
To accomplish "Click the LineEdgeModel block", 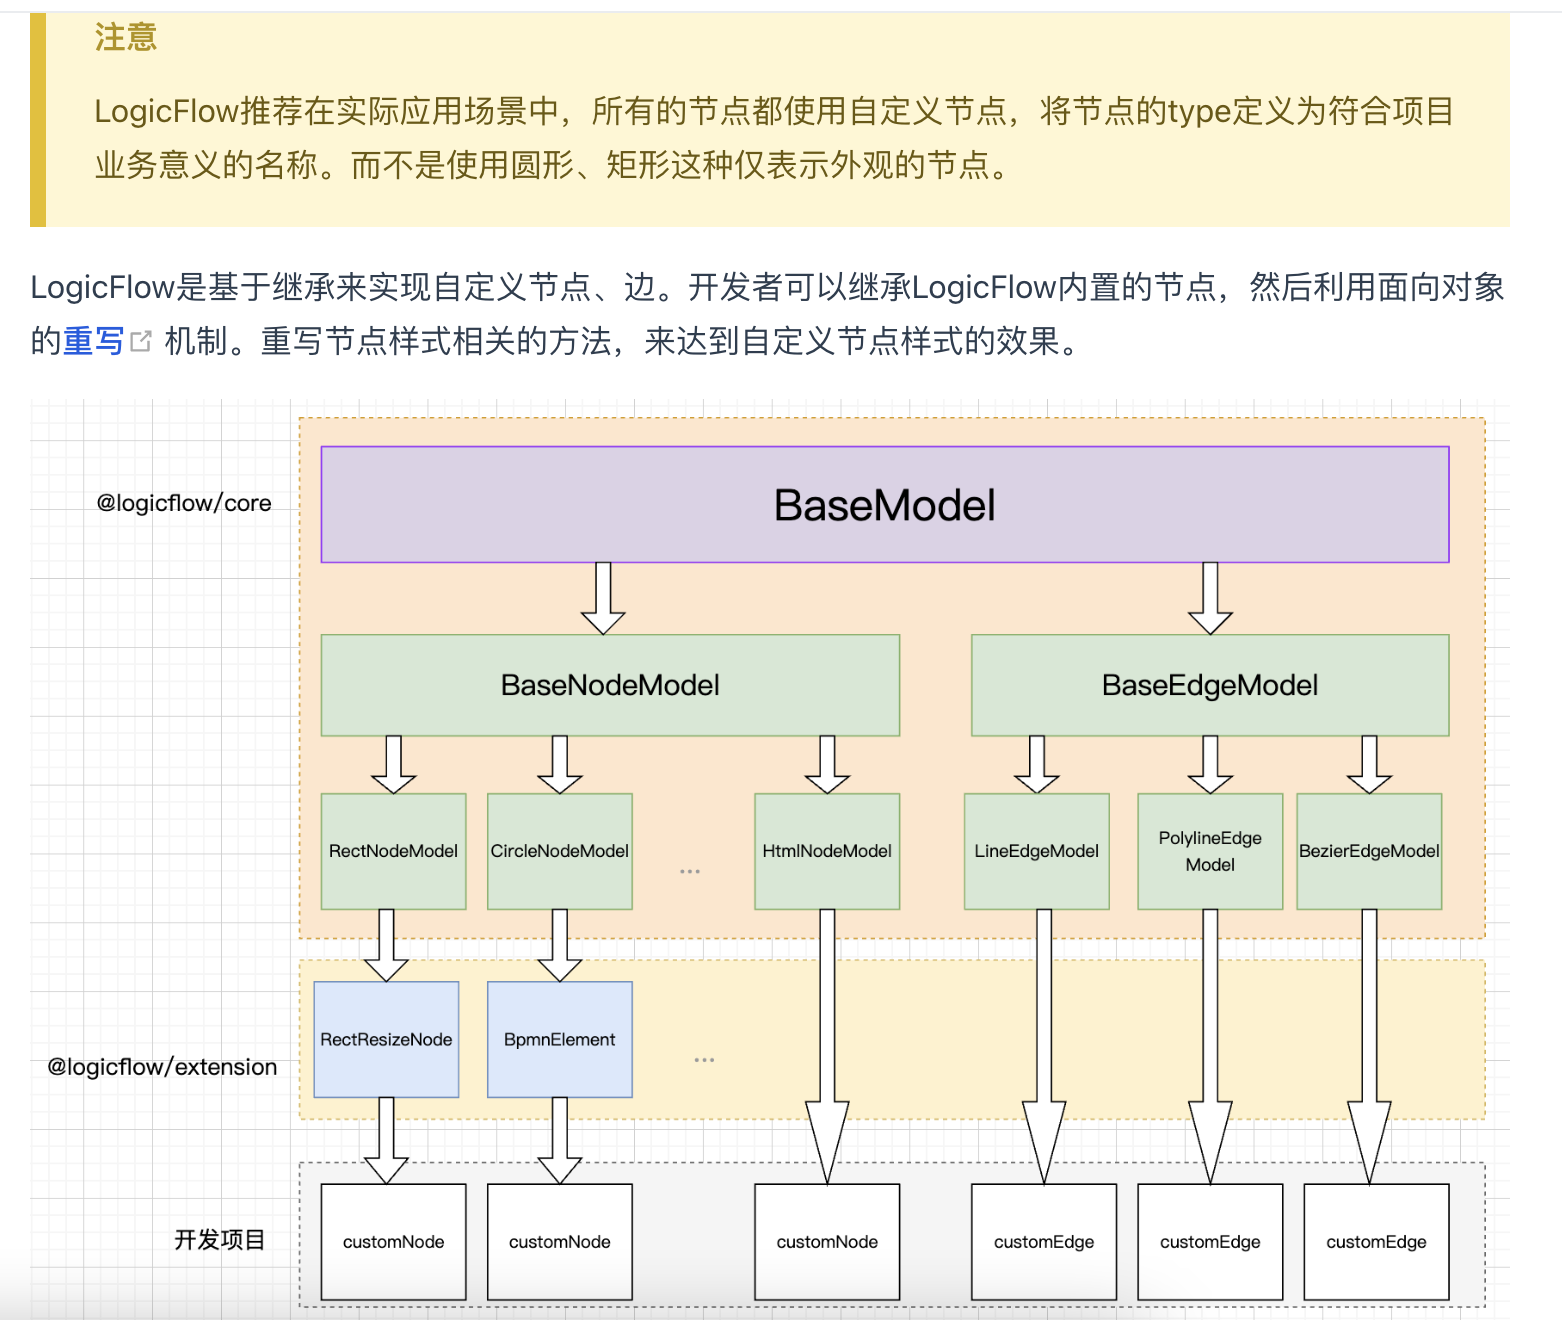I will [1037, 851].
